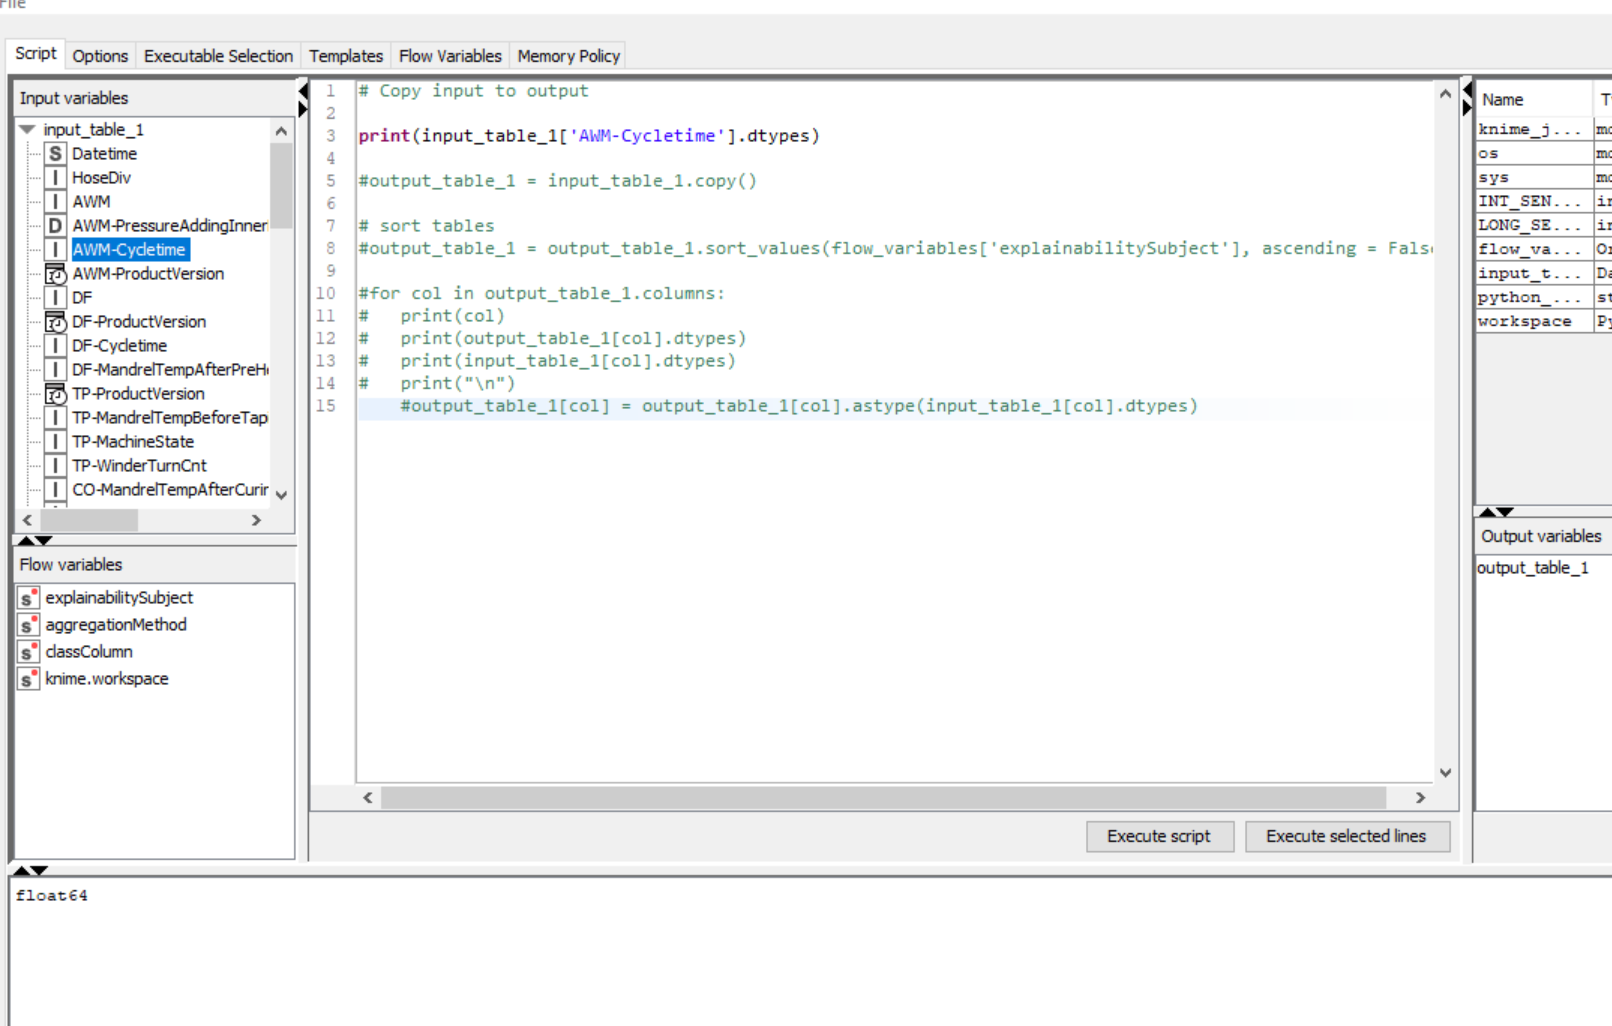Click the integer icon beside DF-Cycletime
The width and height of the screenshot is (1612, 1026).
pos(54,345)
